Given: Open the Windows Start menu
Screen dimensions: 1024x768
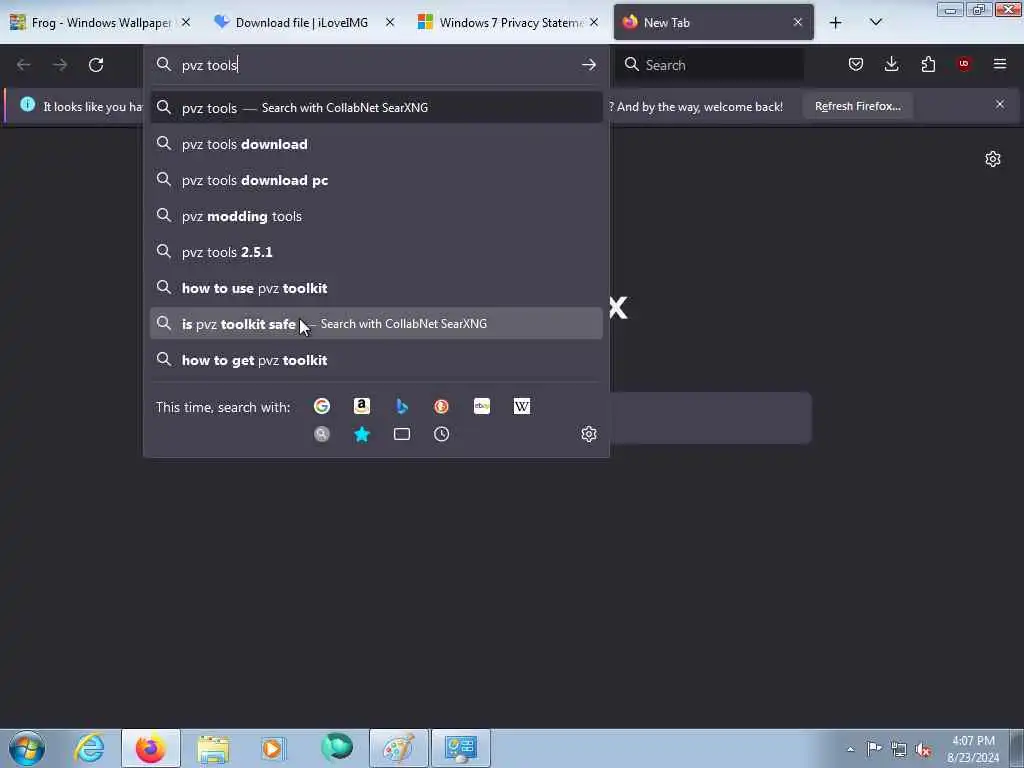Looking at the screenshot, I should [x=27, y=748].
